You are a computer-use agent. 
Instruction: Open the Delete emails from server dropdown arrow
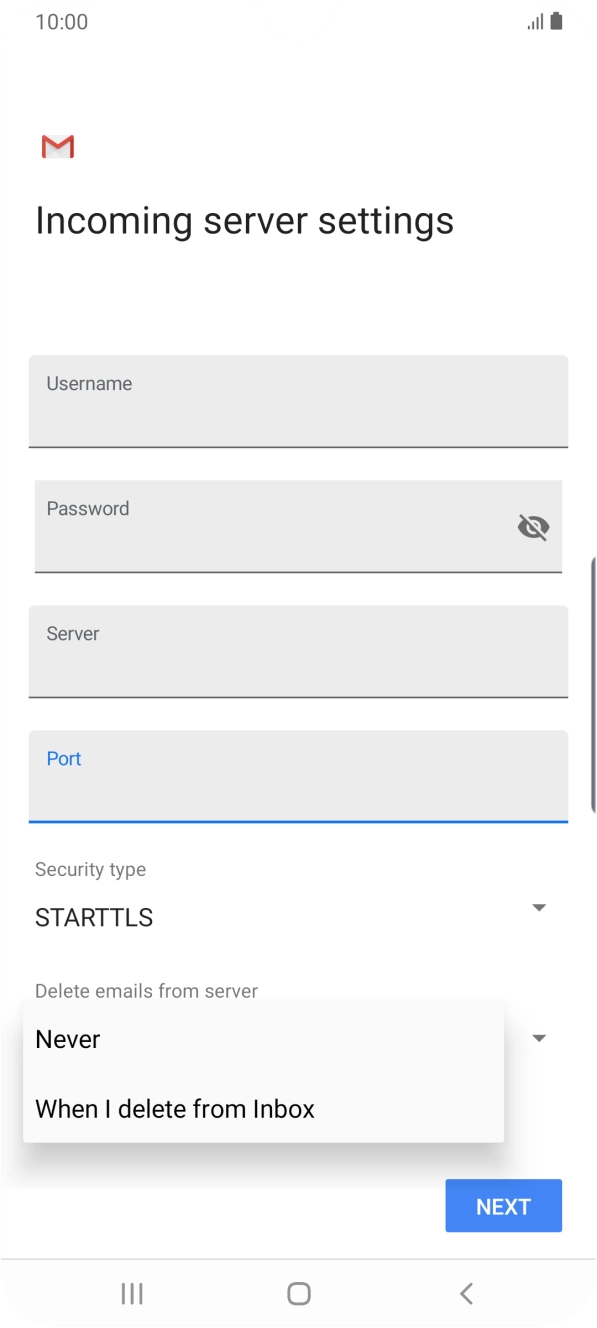539,1038
